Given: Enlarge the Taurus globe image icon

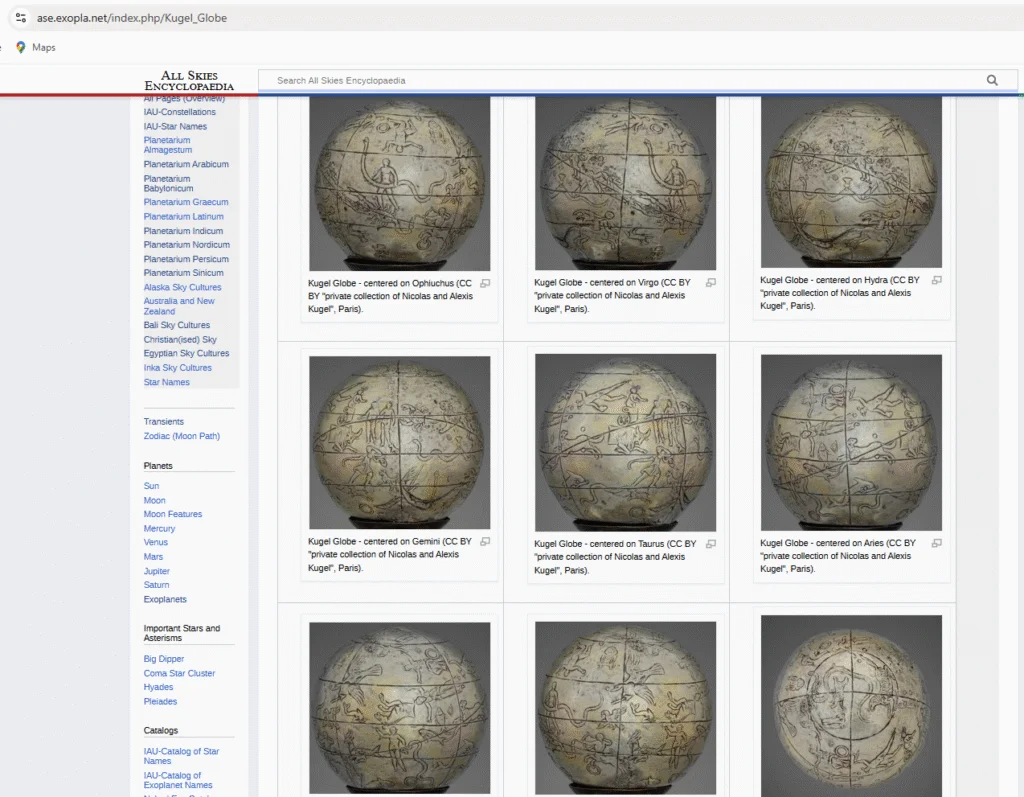Looking at the screenshot, I should click(711, 544).
